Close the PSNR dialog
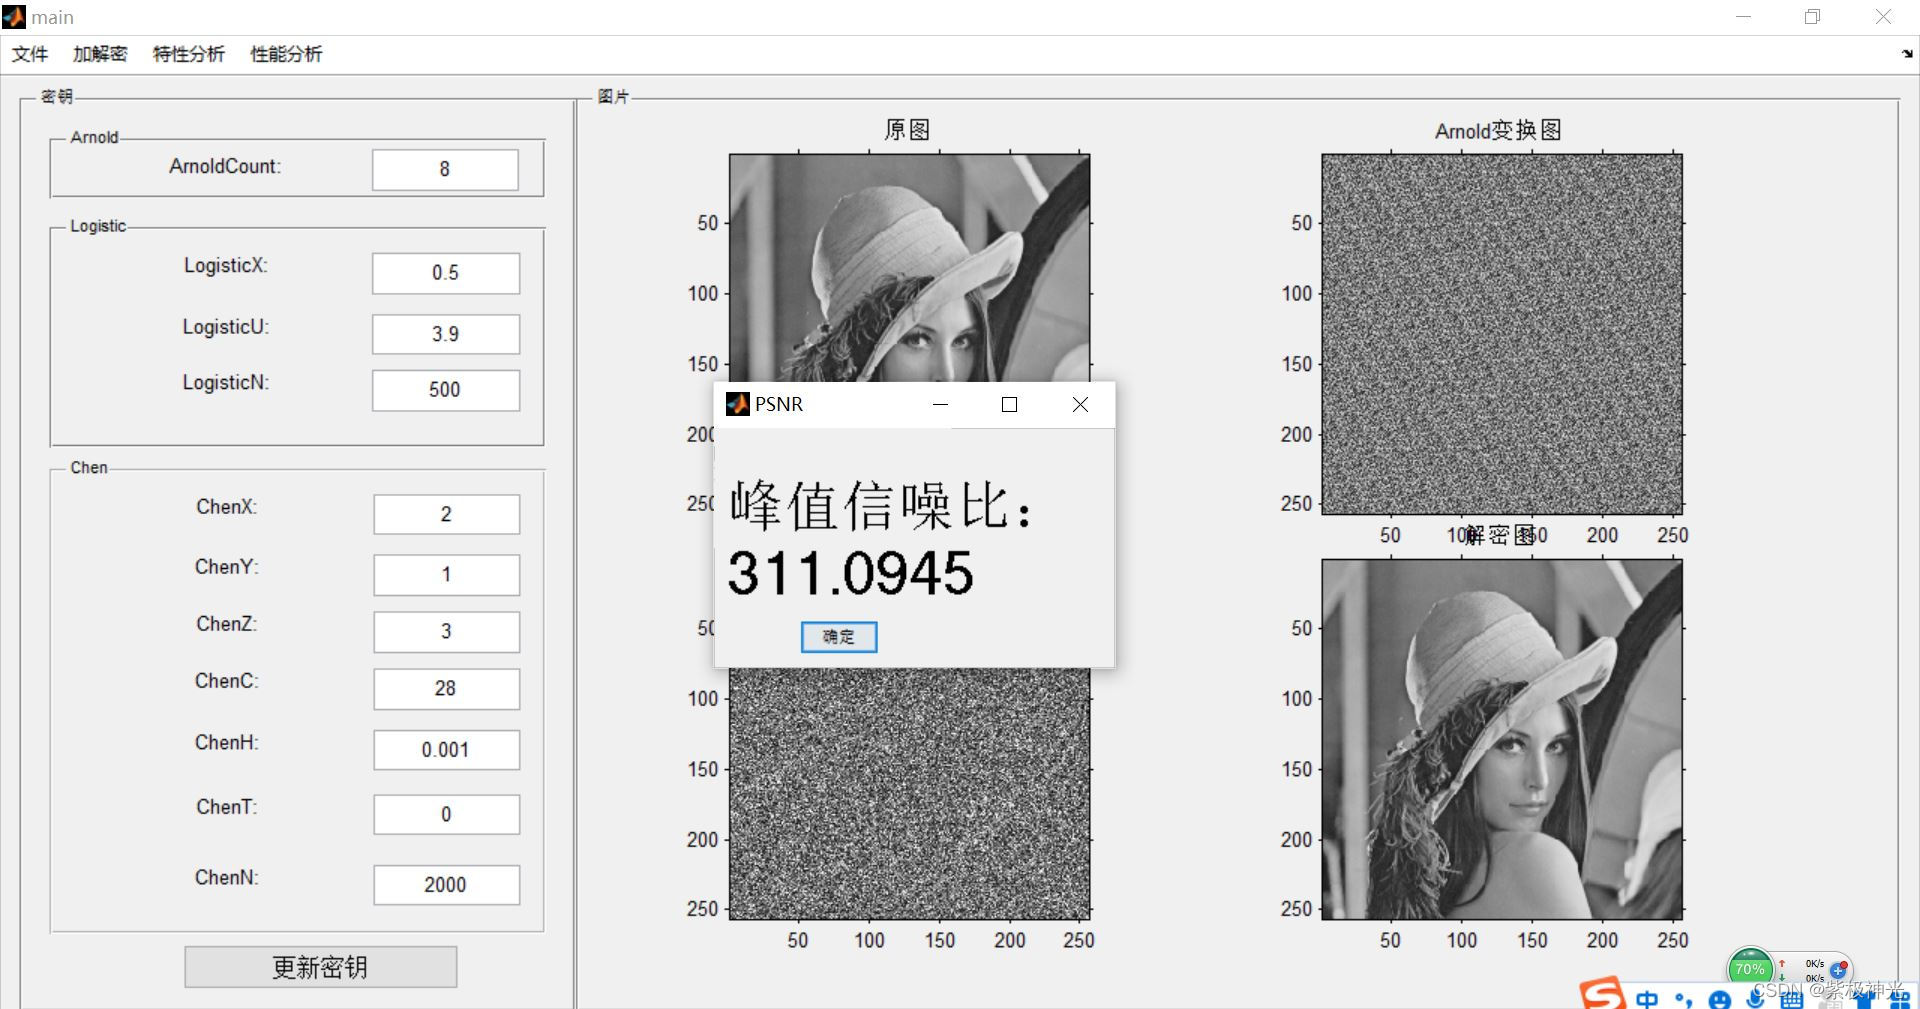 pos(1080,404)
